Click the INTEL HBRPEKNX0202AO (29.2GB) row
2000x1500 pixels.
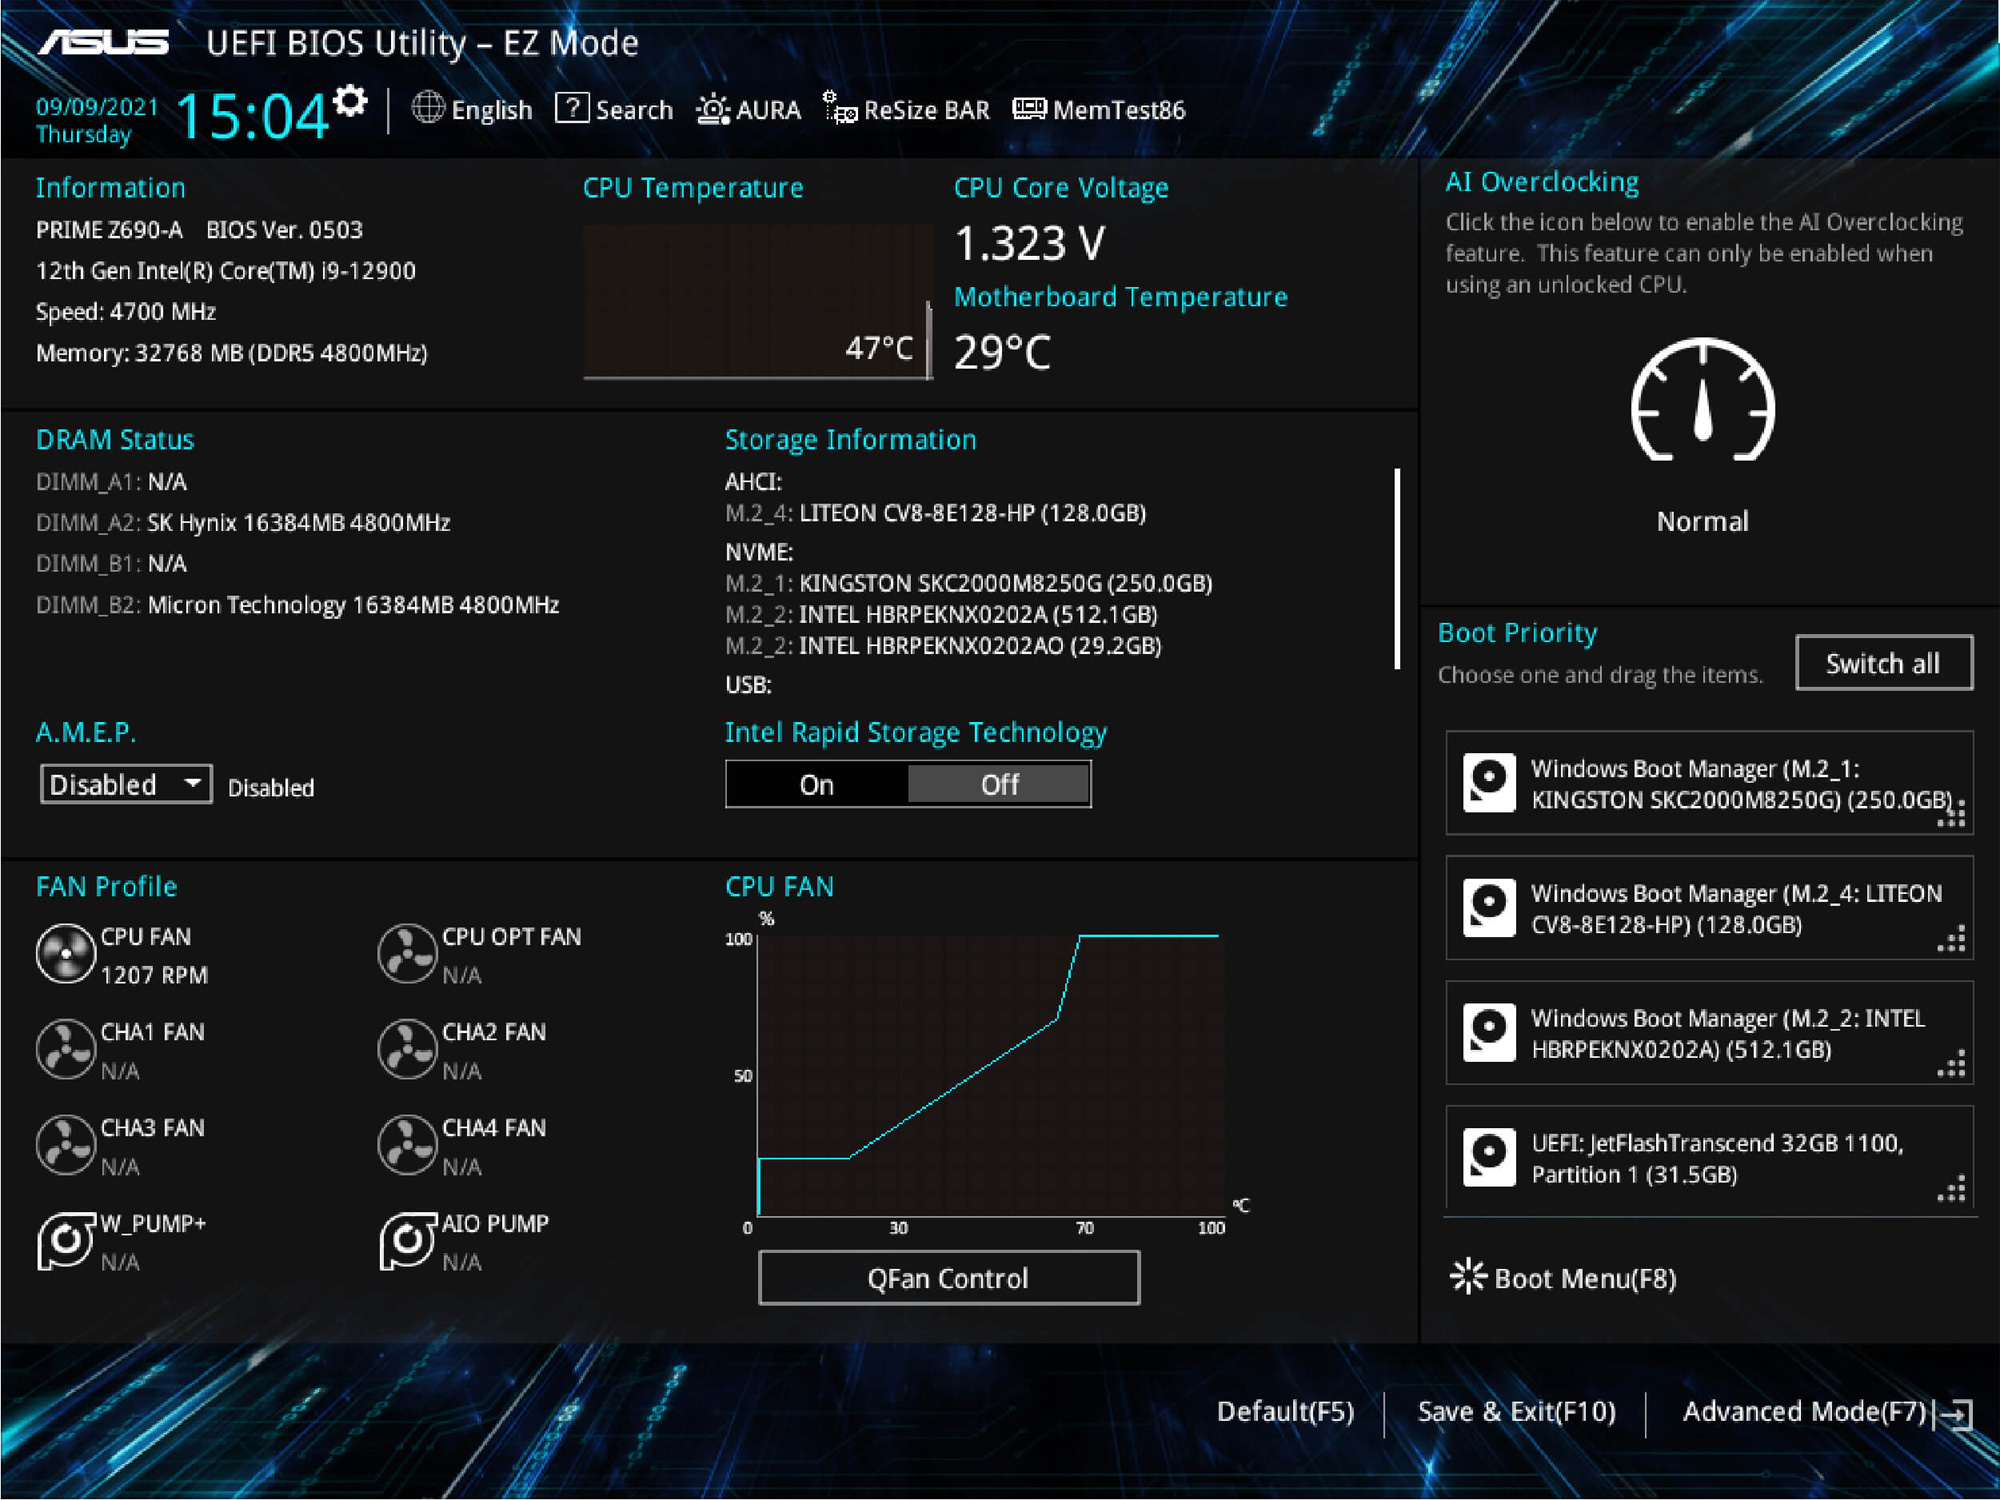pos(943,646)
